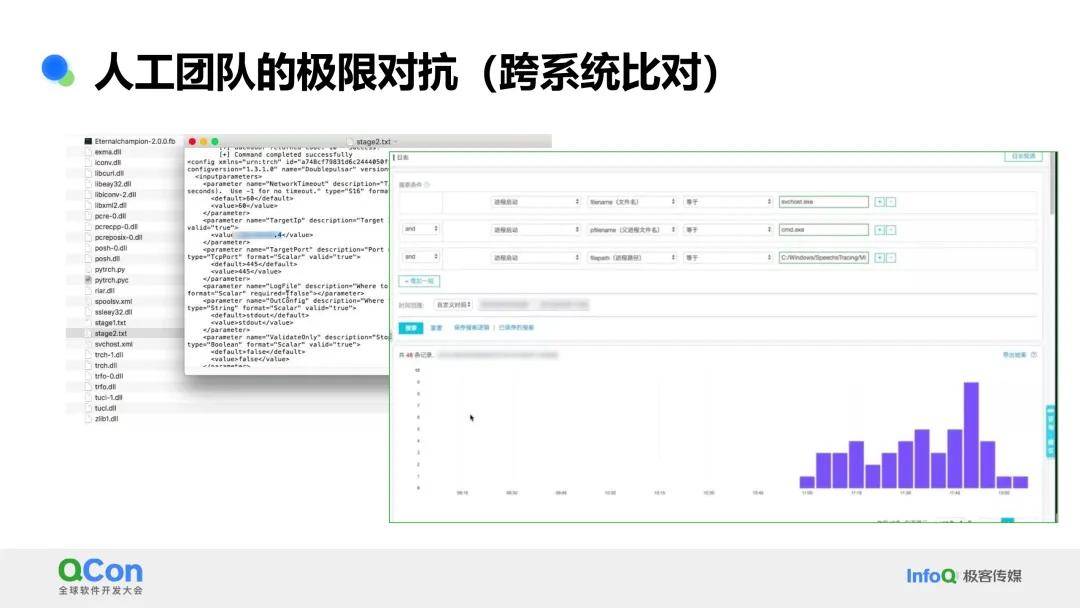Select svchost.xml in the file list

tap(114, 344)
